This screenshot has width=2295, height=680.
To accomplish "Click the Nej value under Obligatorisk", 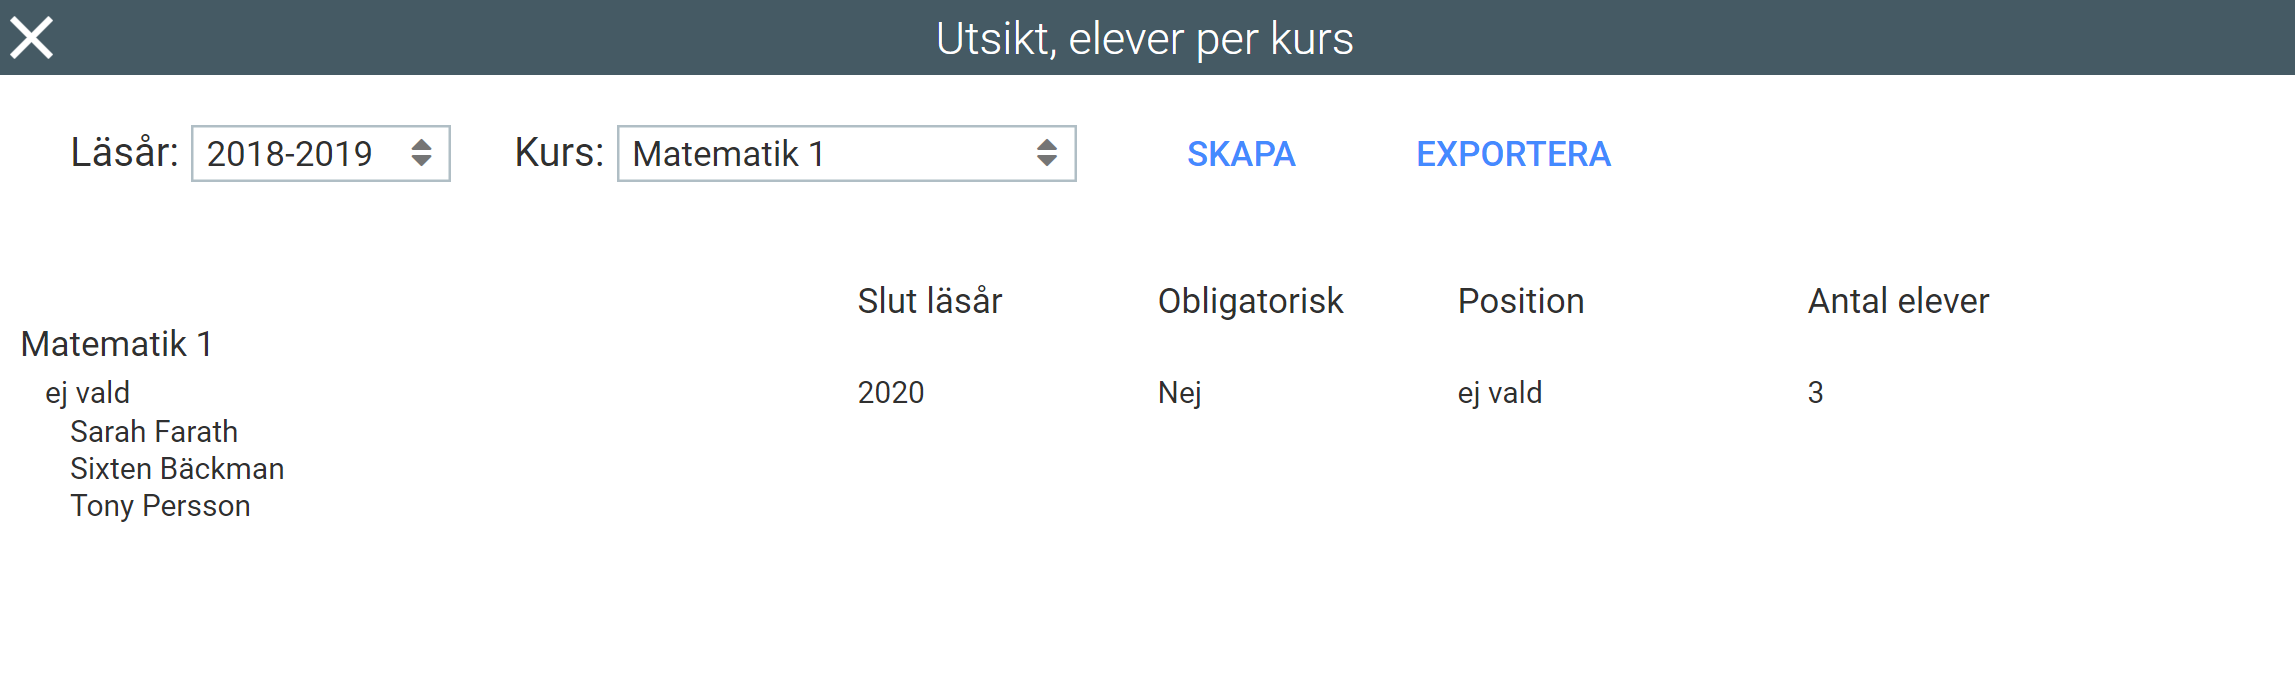I will (1179, 392).
